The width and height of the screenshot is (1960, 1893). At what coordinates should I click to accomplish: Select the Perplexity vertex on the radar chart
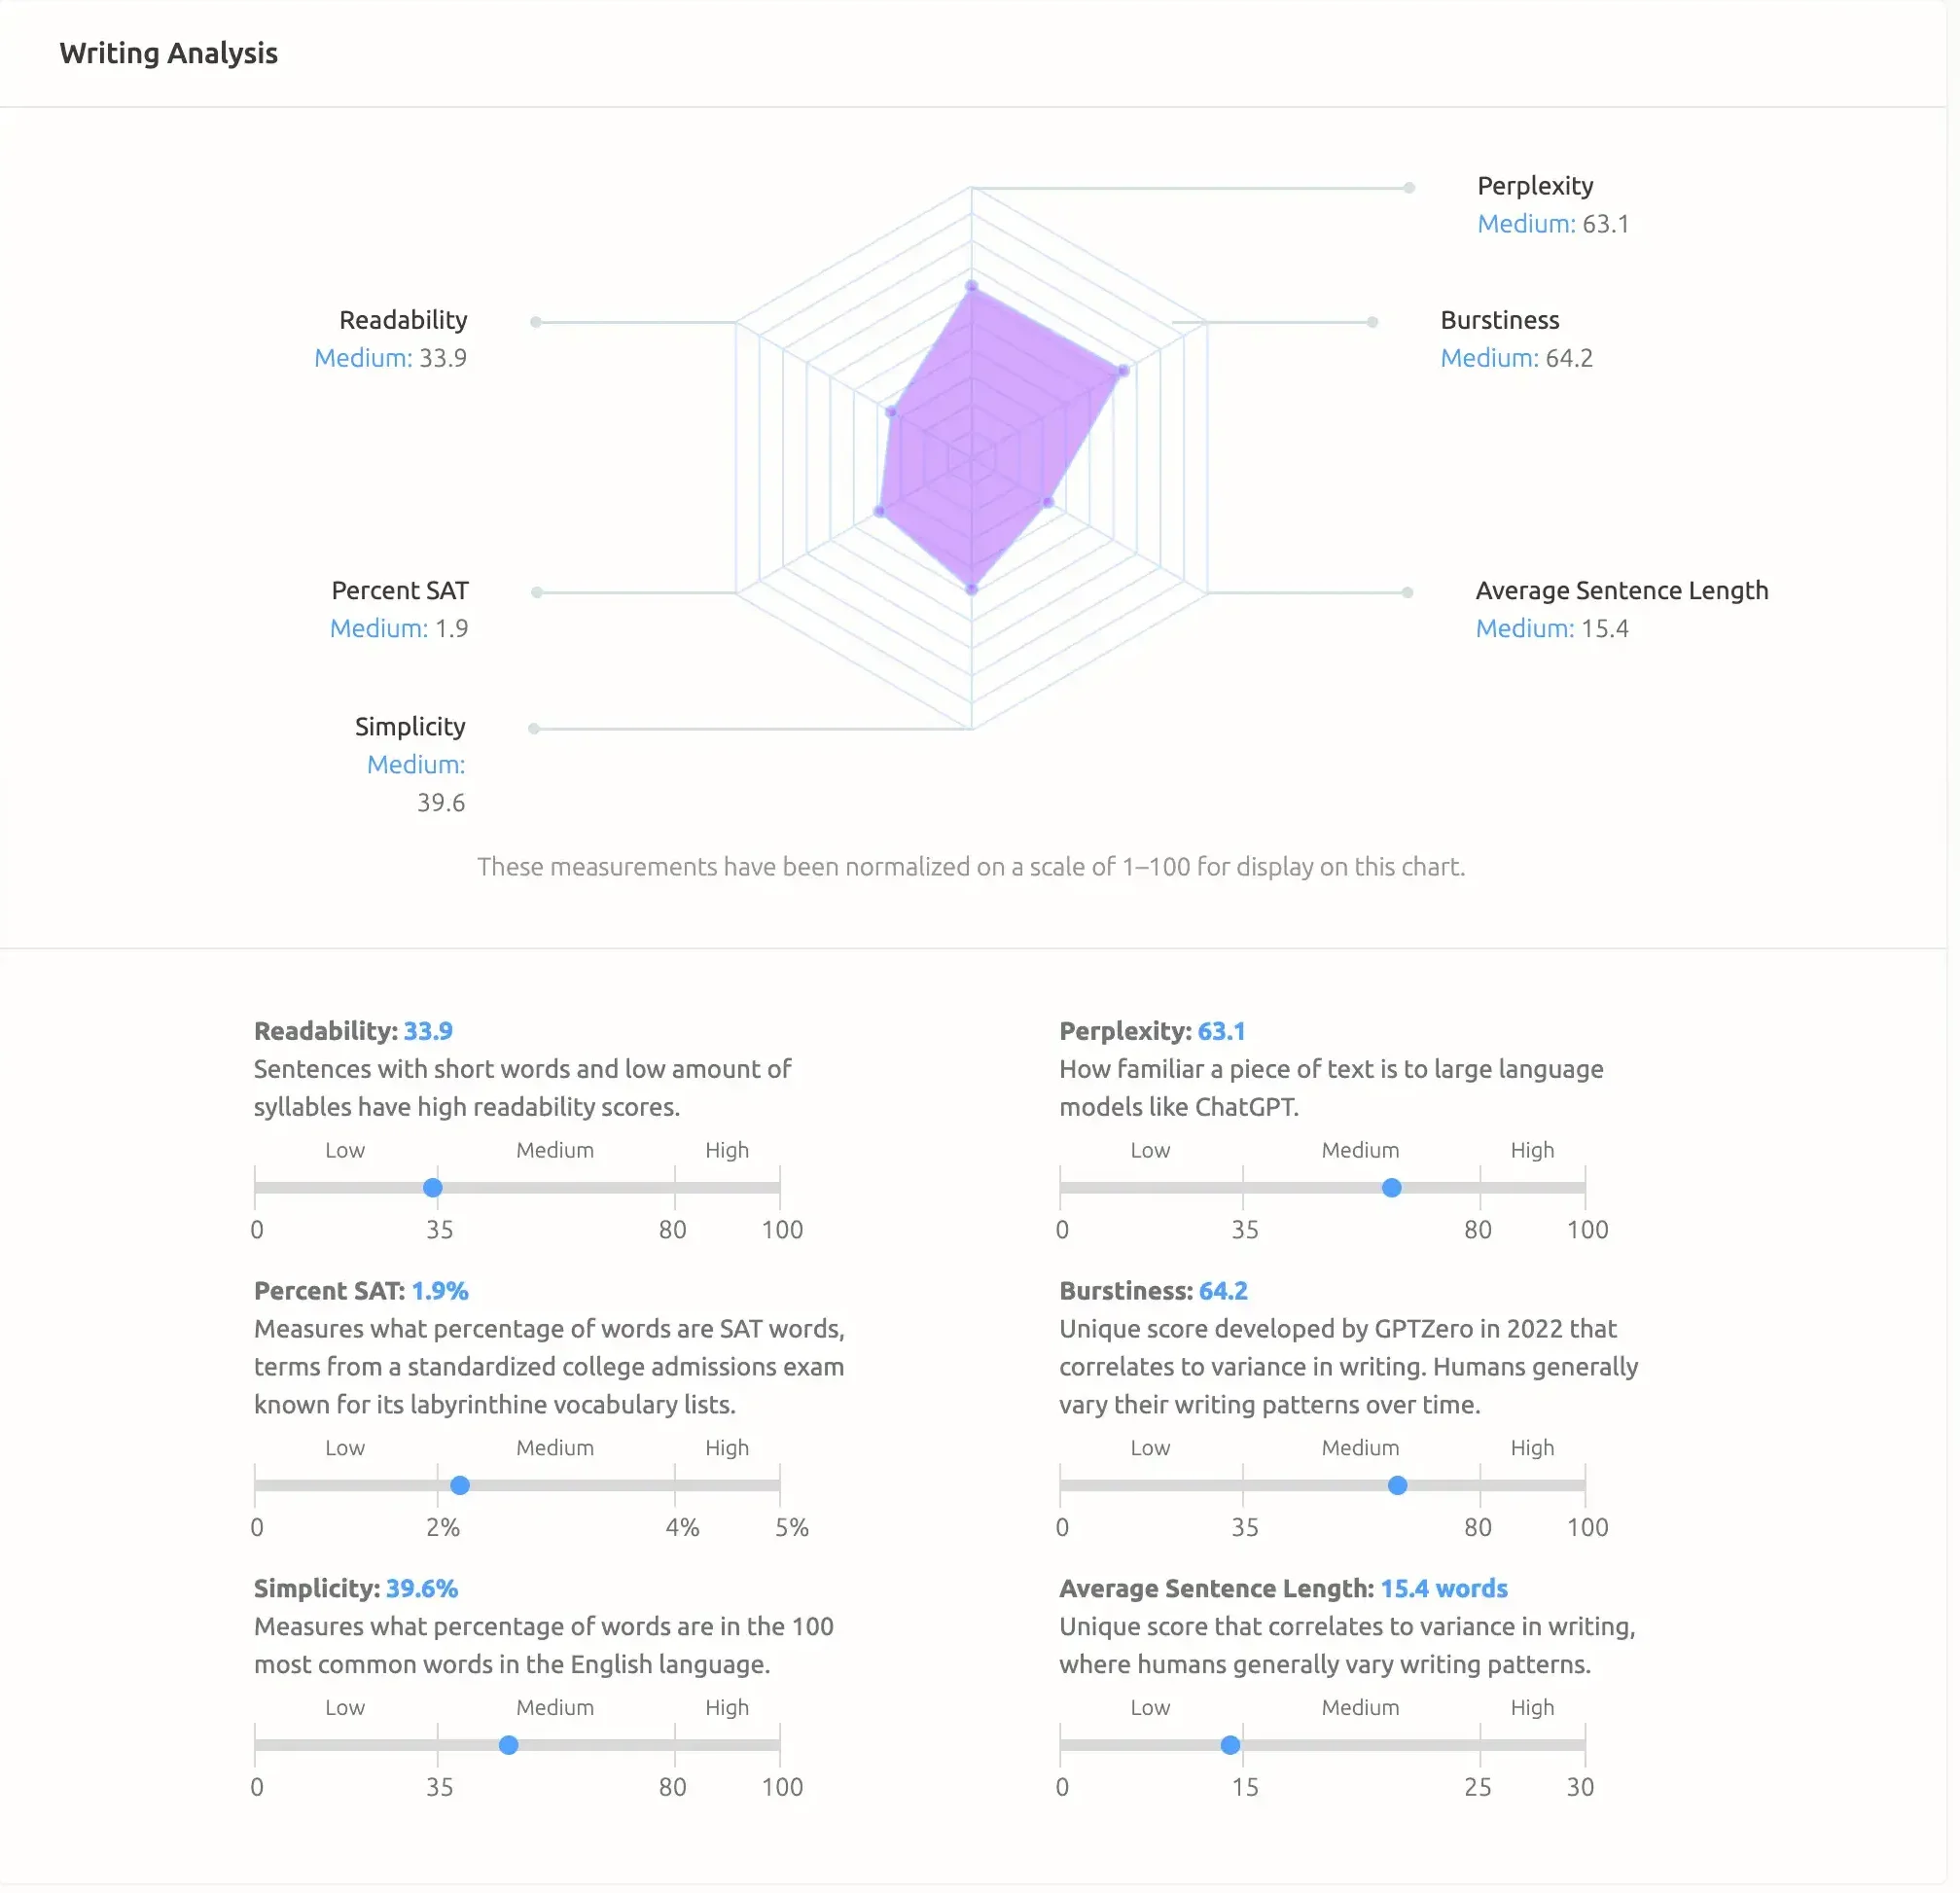[971, 285]
